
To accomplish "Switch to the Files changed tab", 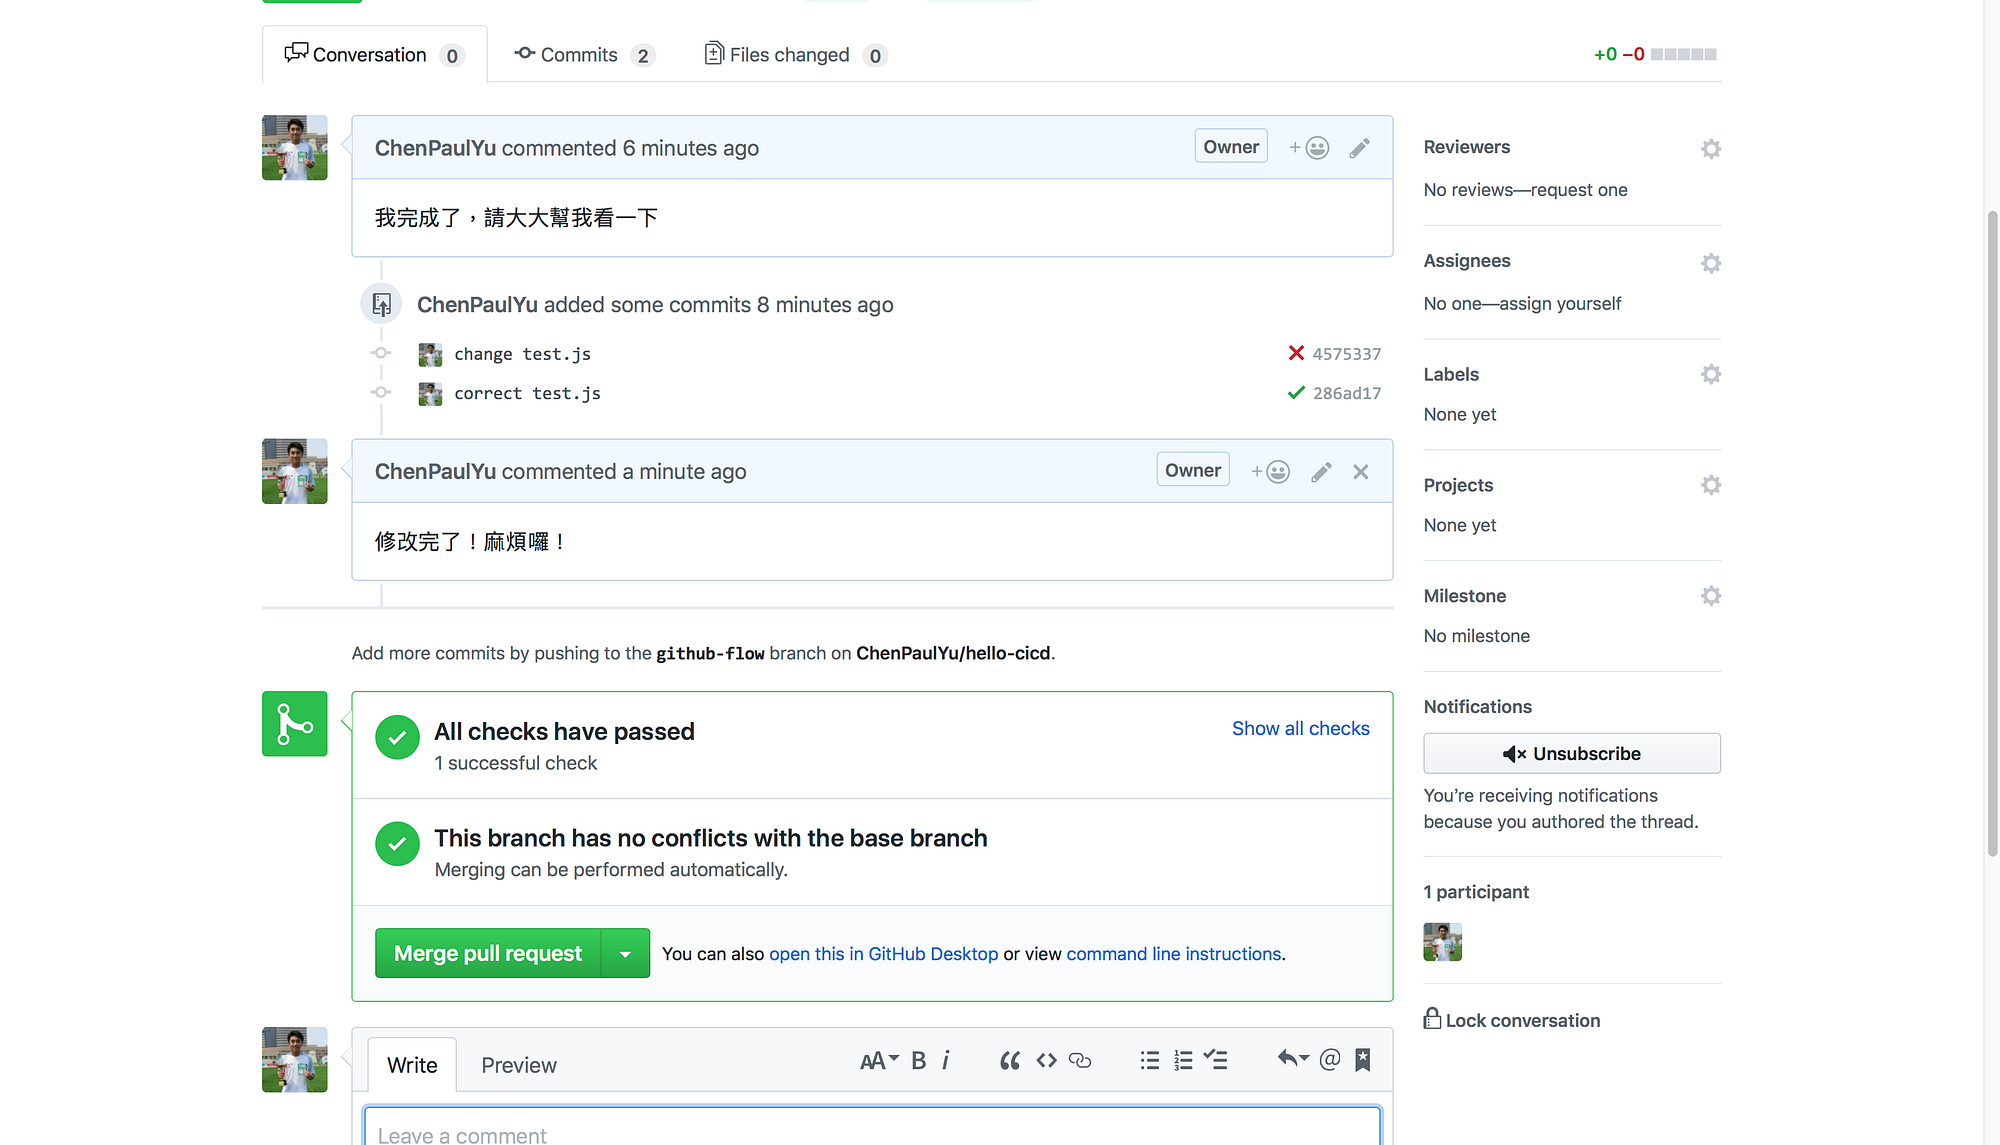I will pyautogui.click(x=789, y=54).
